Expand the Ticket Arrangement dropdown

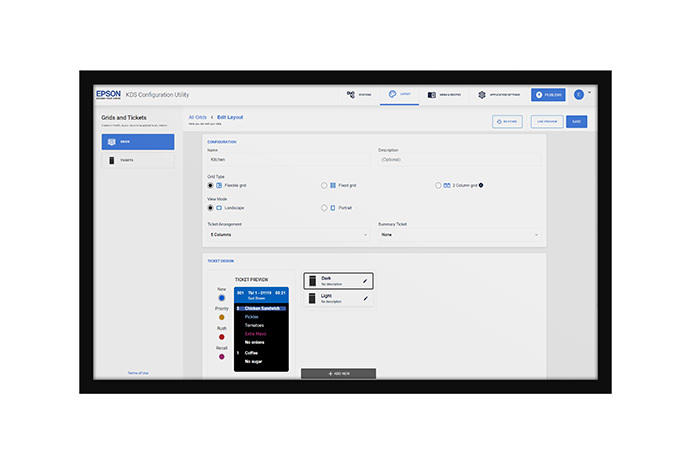pos(288,234)
